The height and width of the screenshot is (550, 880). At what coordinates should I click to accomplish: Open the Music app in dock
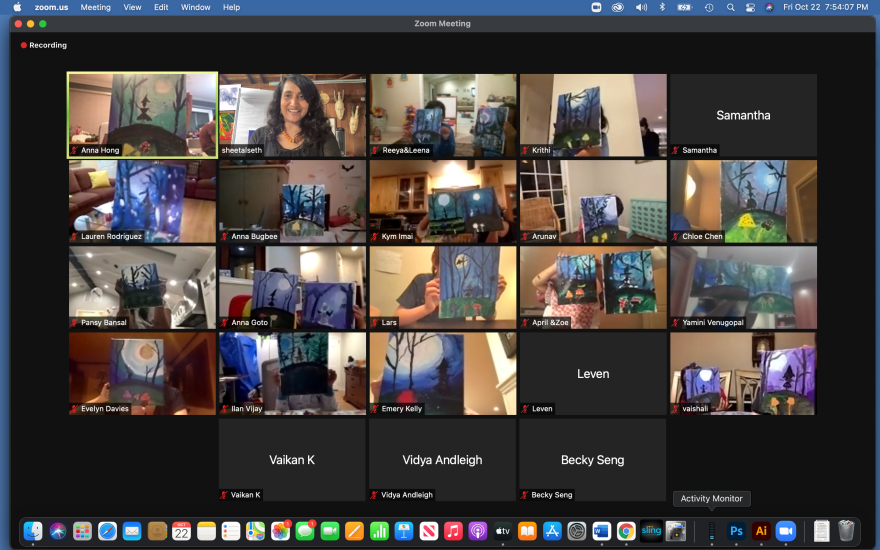(453, 531)
